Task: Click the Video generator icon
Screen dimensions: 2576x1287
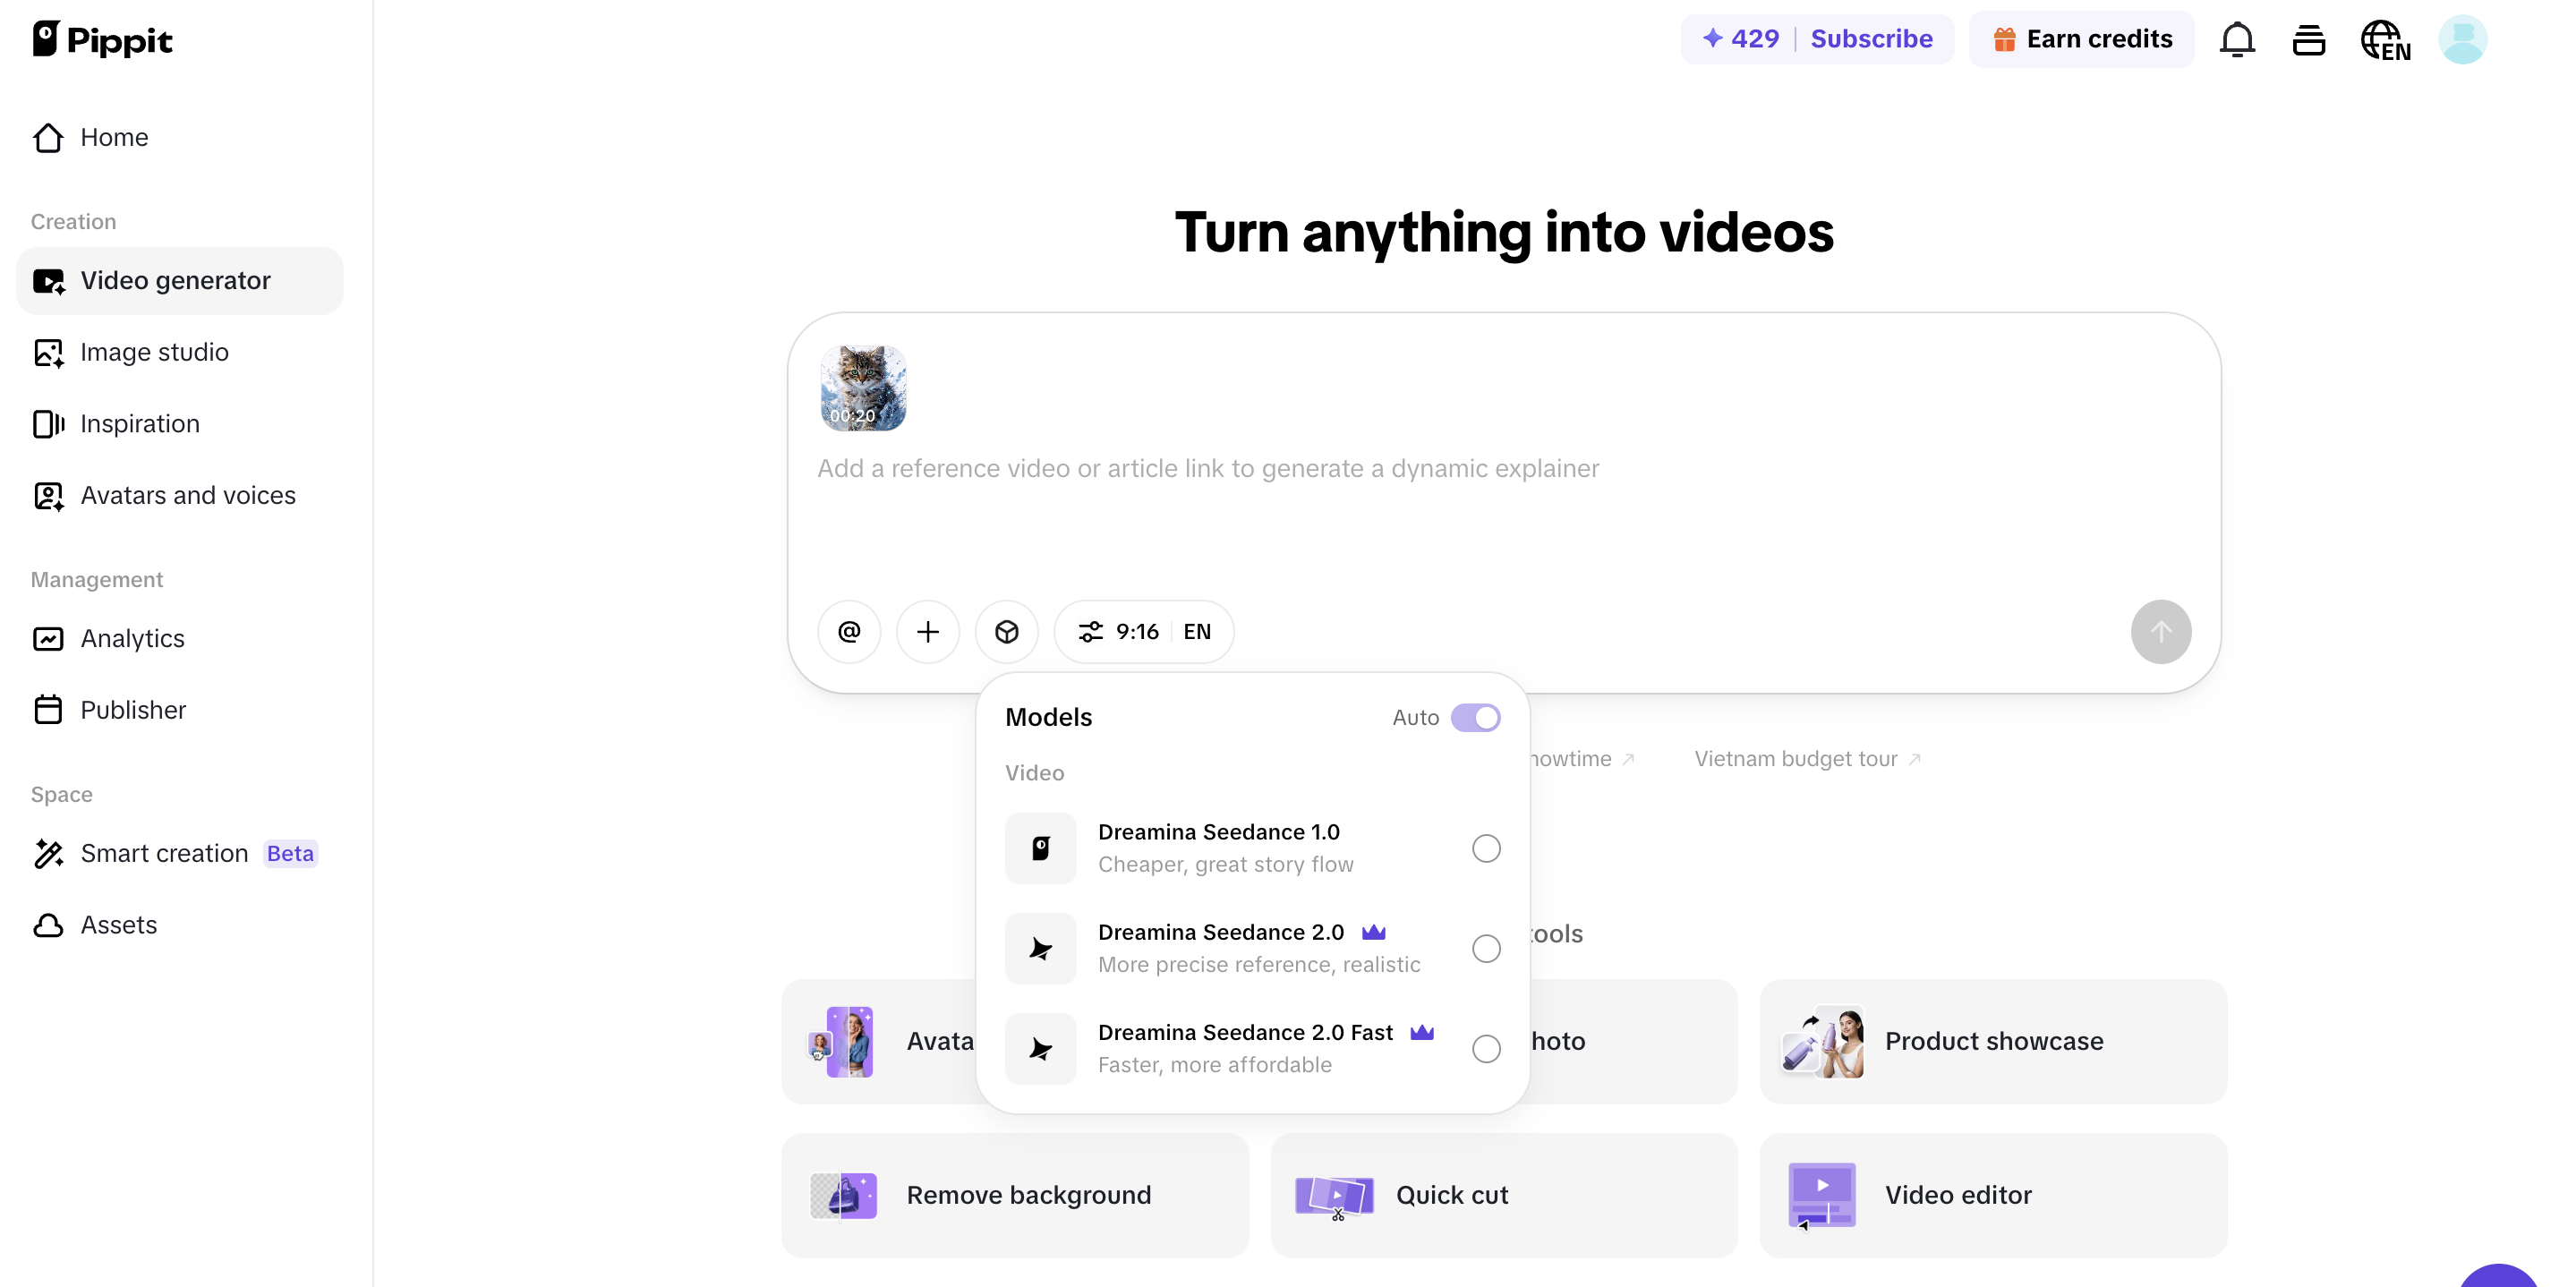Action: click(x=48, y=281)
